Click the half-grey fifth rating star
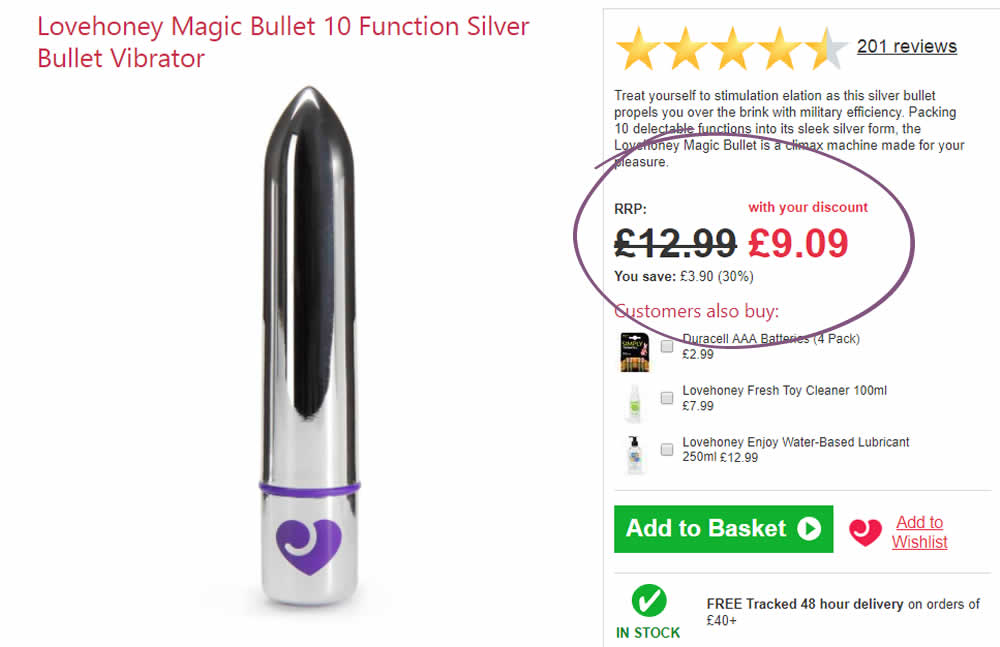Image resolution: width=1000 pixels, height=647 pixels. click(x=826, y=48)
